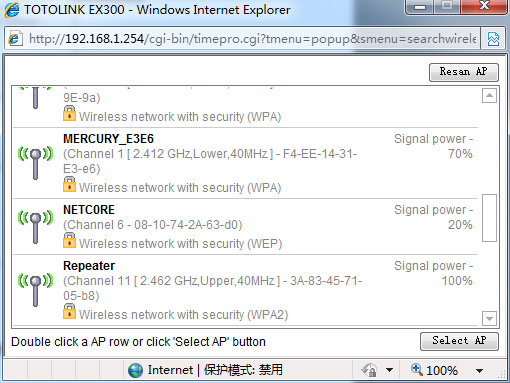Click the NETCORE Channel 6 details line
Image resolution: width=510 pixels, height=383 pixels.
tap(153, 225)
